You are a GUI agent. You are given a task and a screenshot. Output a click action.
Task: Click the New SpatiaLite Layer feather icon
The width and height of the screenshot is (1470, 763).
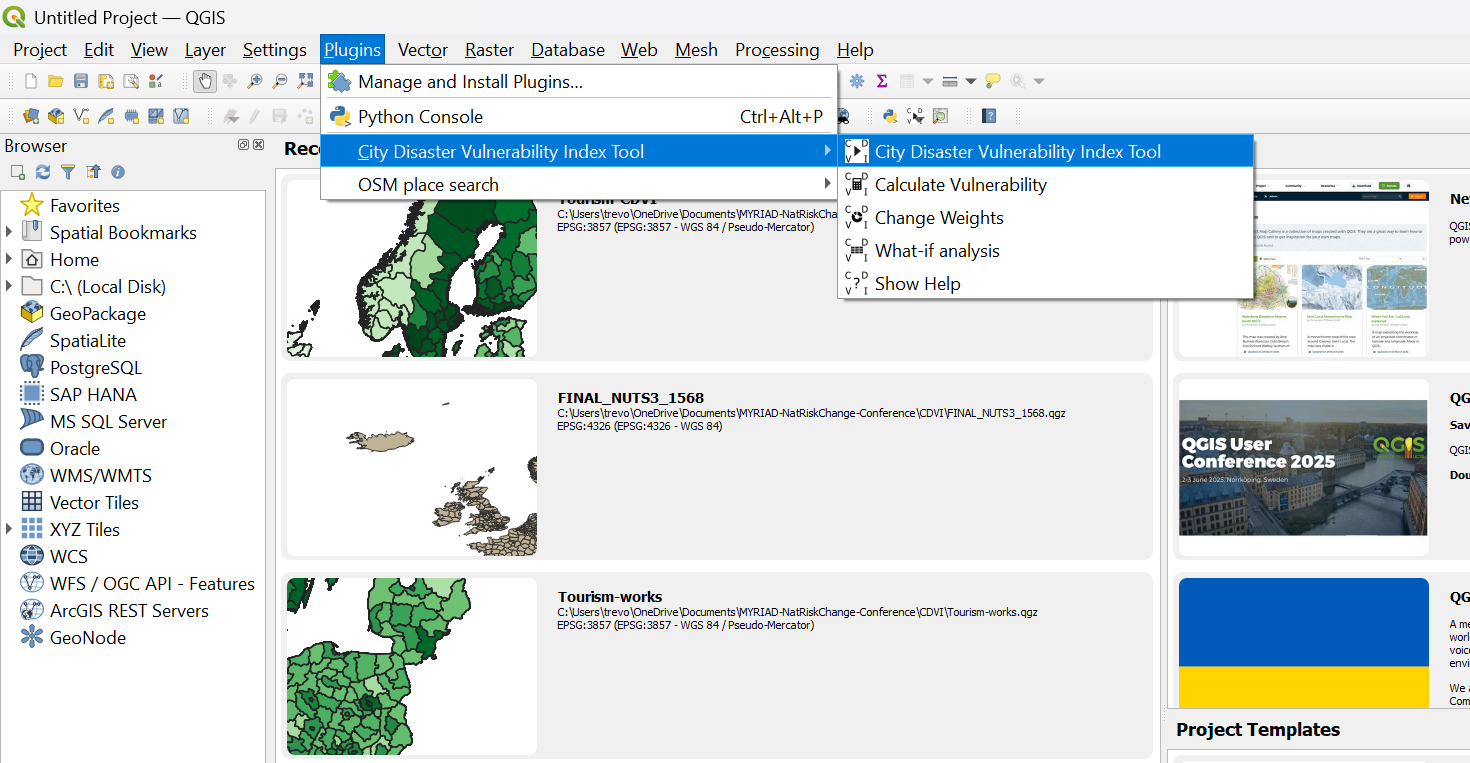coord(106,116)
